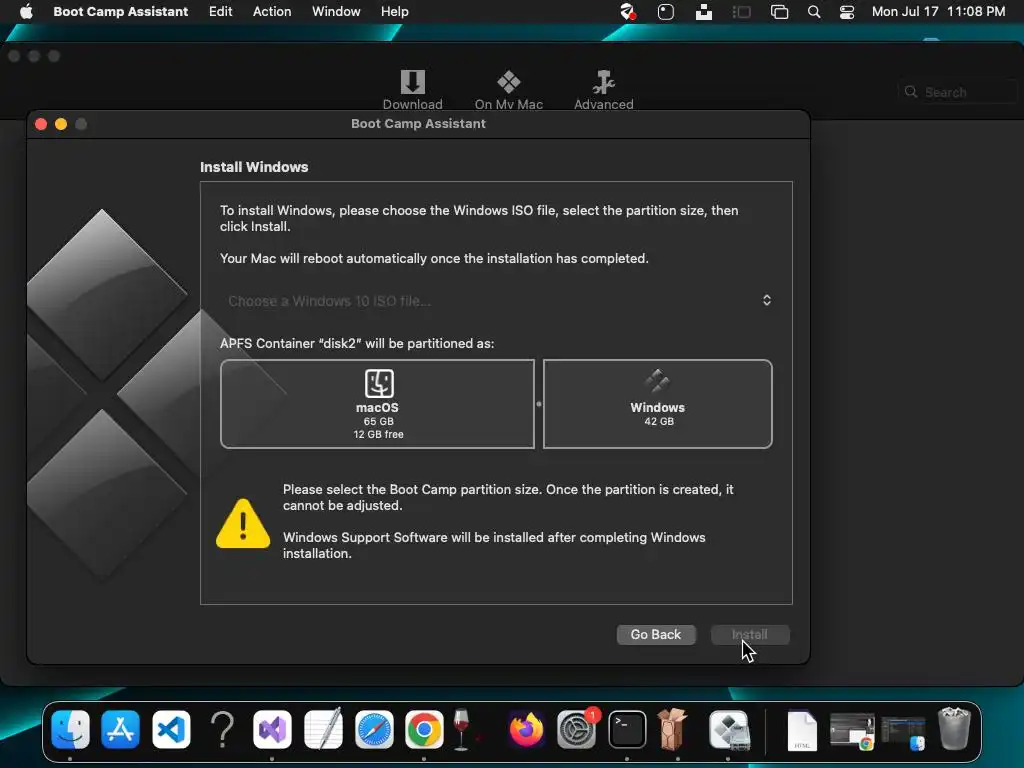Open the Window menu
Viewport: 1024px width, 768px height.
pyautogui.click(x=336, y=11)
